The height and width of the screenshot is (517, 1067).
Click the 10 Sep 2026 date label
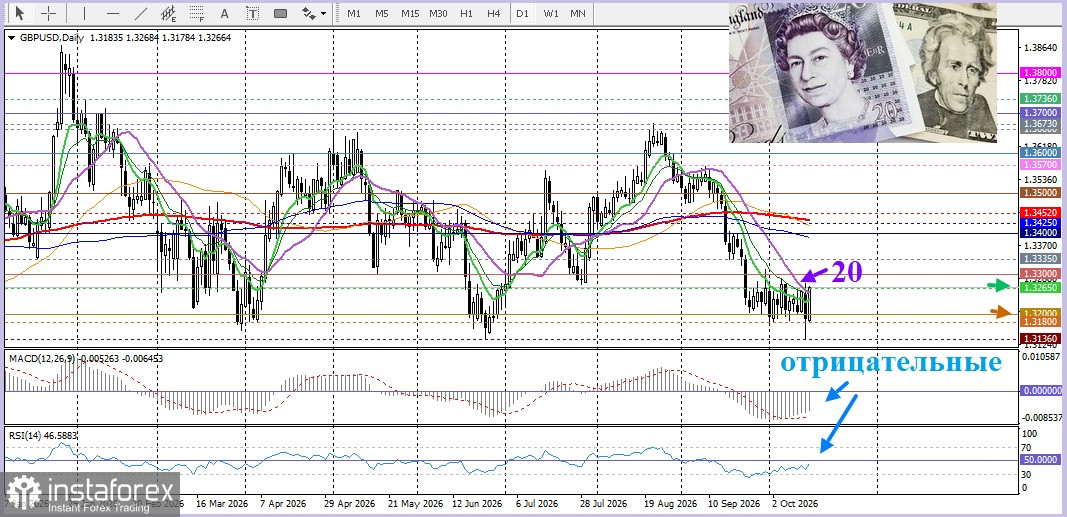point(734,505)
